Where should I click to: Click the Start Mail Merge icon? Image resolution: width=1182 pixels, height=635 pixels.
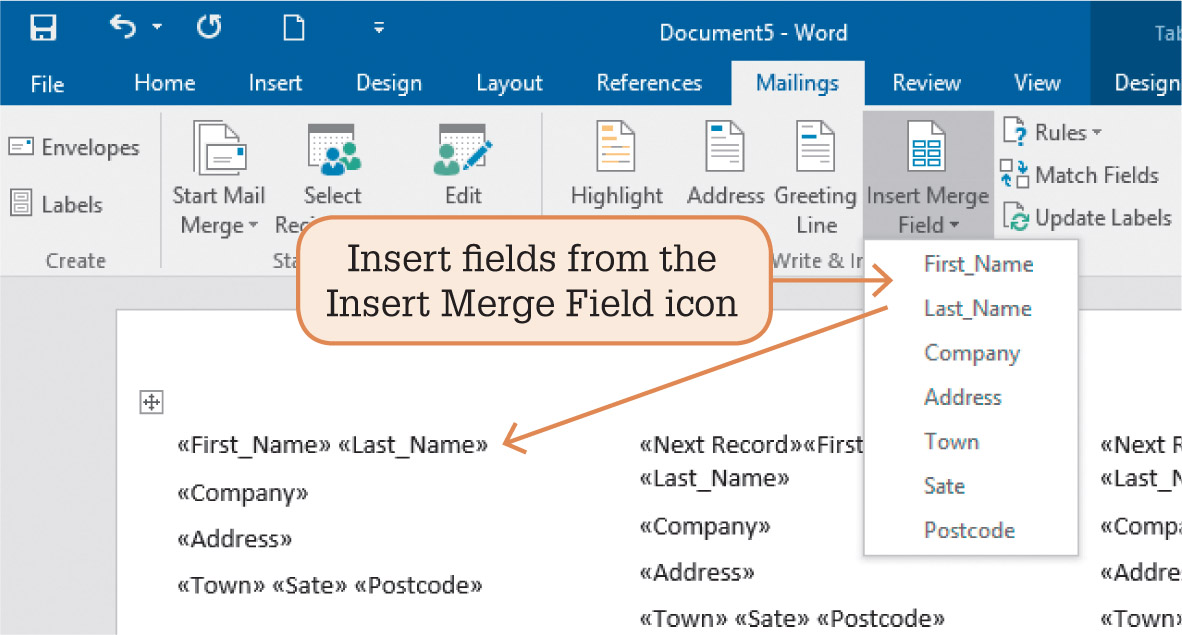[219, 147]
